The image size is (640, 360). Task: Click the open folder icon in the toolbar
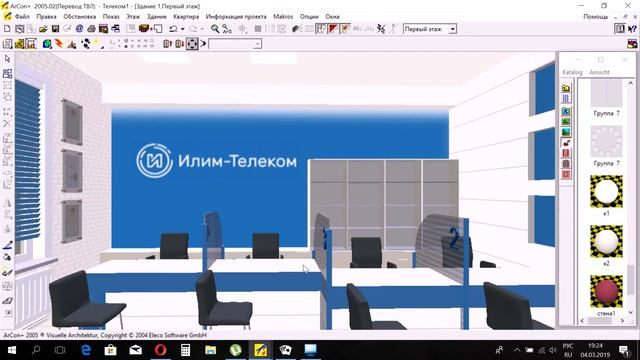(x=43, y=29)
